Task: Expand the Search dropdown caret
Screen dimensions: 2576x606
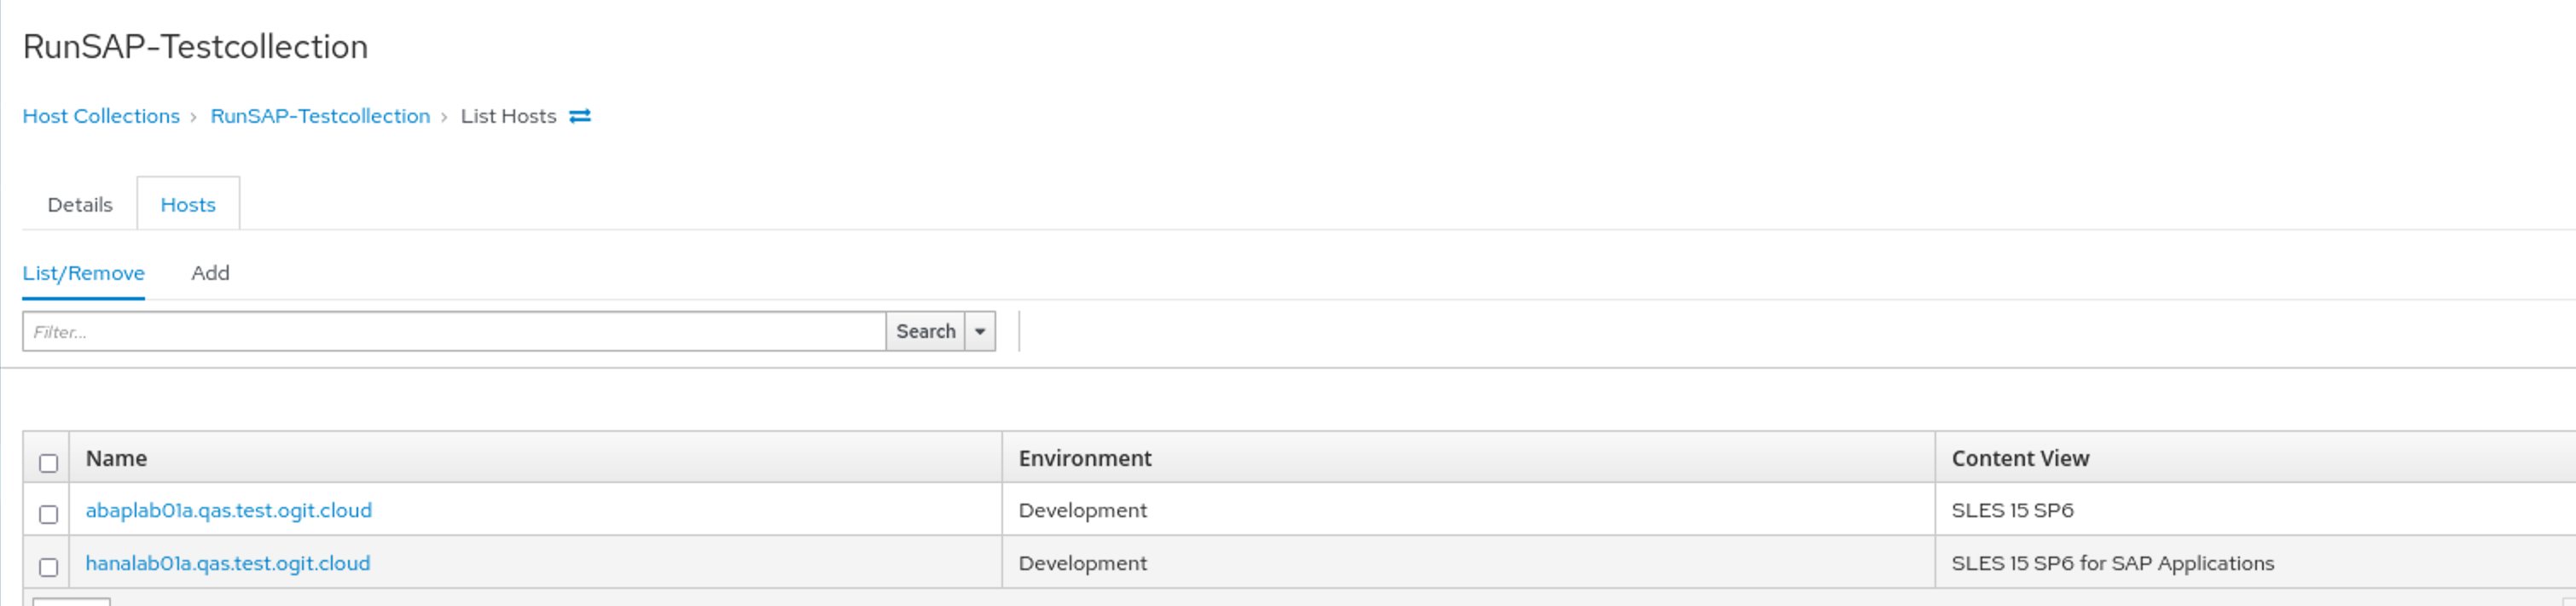Action: 980,332
